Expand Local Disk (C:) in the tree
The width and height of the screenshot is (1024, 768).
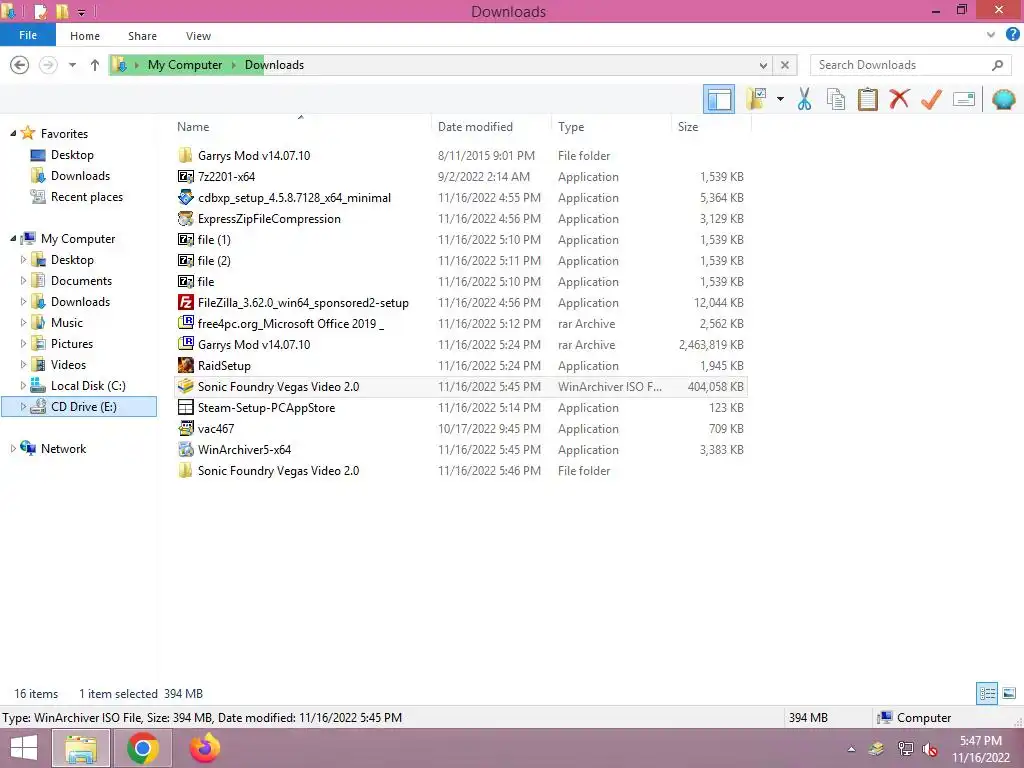tap(24, 385)
